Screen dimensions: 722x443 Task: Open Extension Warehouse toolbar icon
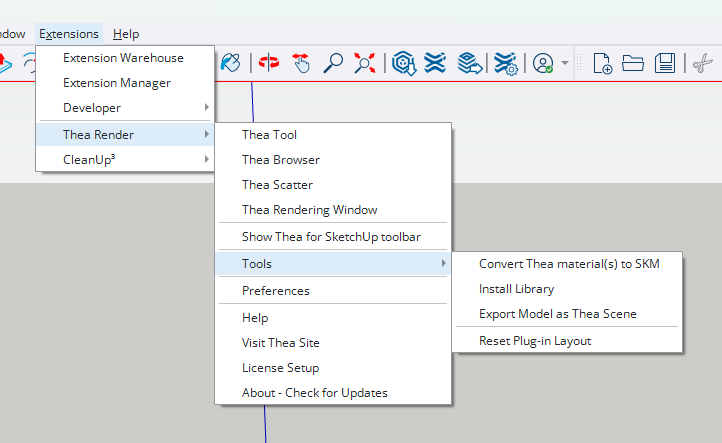435,63
